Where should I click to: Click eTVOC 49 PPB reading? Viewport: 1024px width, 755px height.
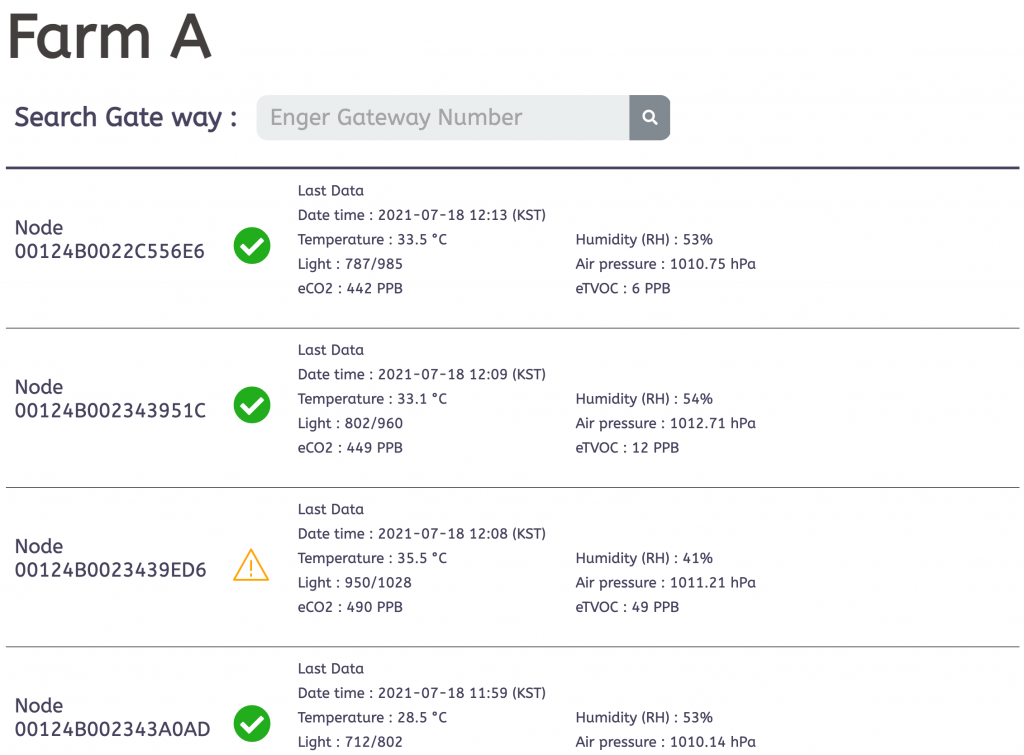(x=627, y=607)
